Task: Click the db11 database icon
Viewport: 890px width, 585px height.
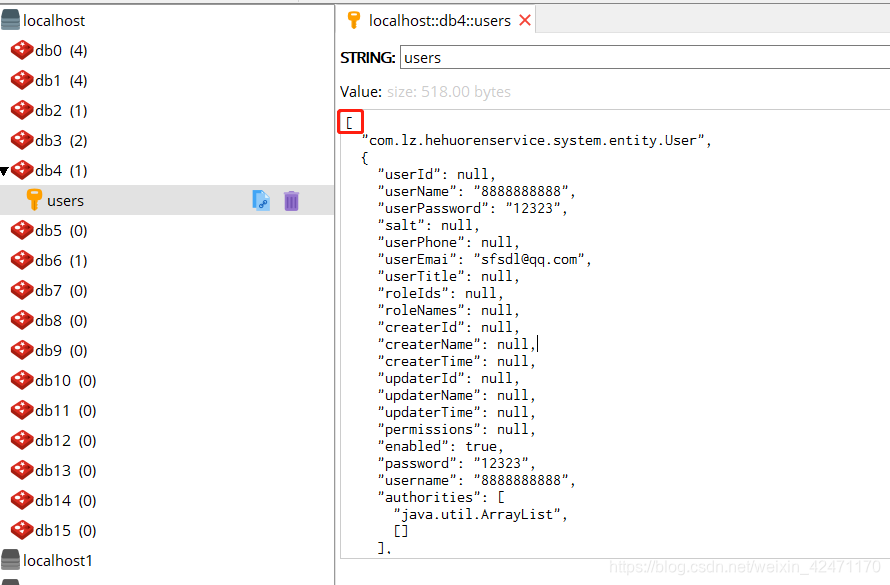Action: point(22,410)
